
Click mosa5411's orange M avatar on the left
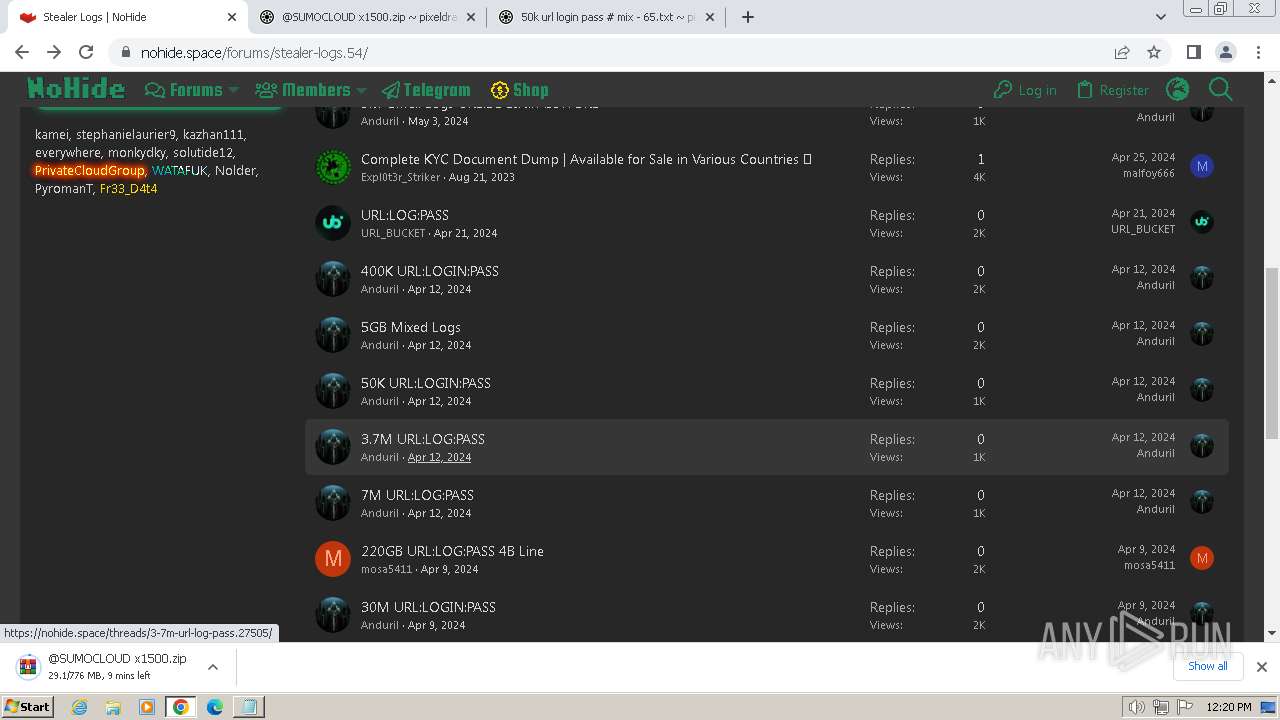coord(333,558)
